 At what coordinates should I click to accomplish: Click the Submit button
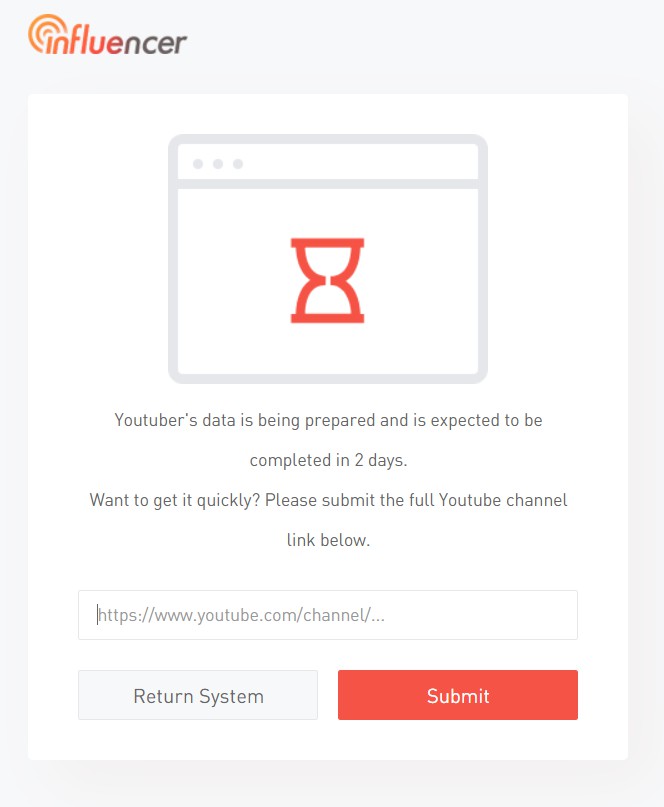[458, 695]
